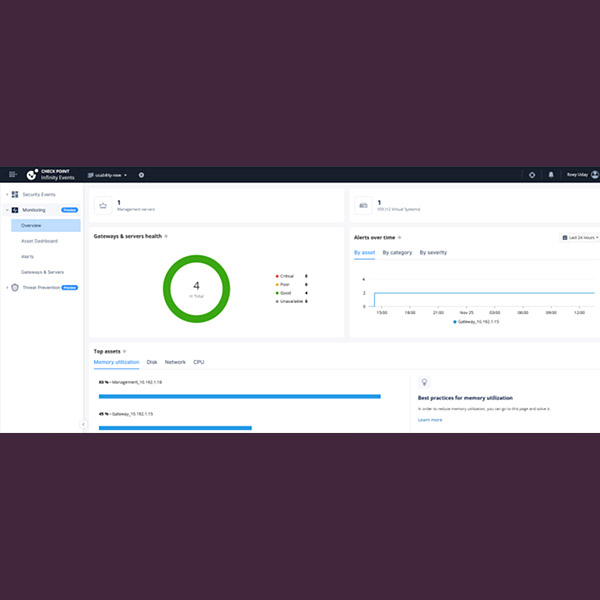Expand the Security Events tree arrow
The width and height of the screenshot is (600, 600).
[7, 194]
